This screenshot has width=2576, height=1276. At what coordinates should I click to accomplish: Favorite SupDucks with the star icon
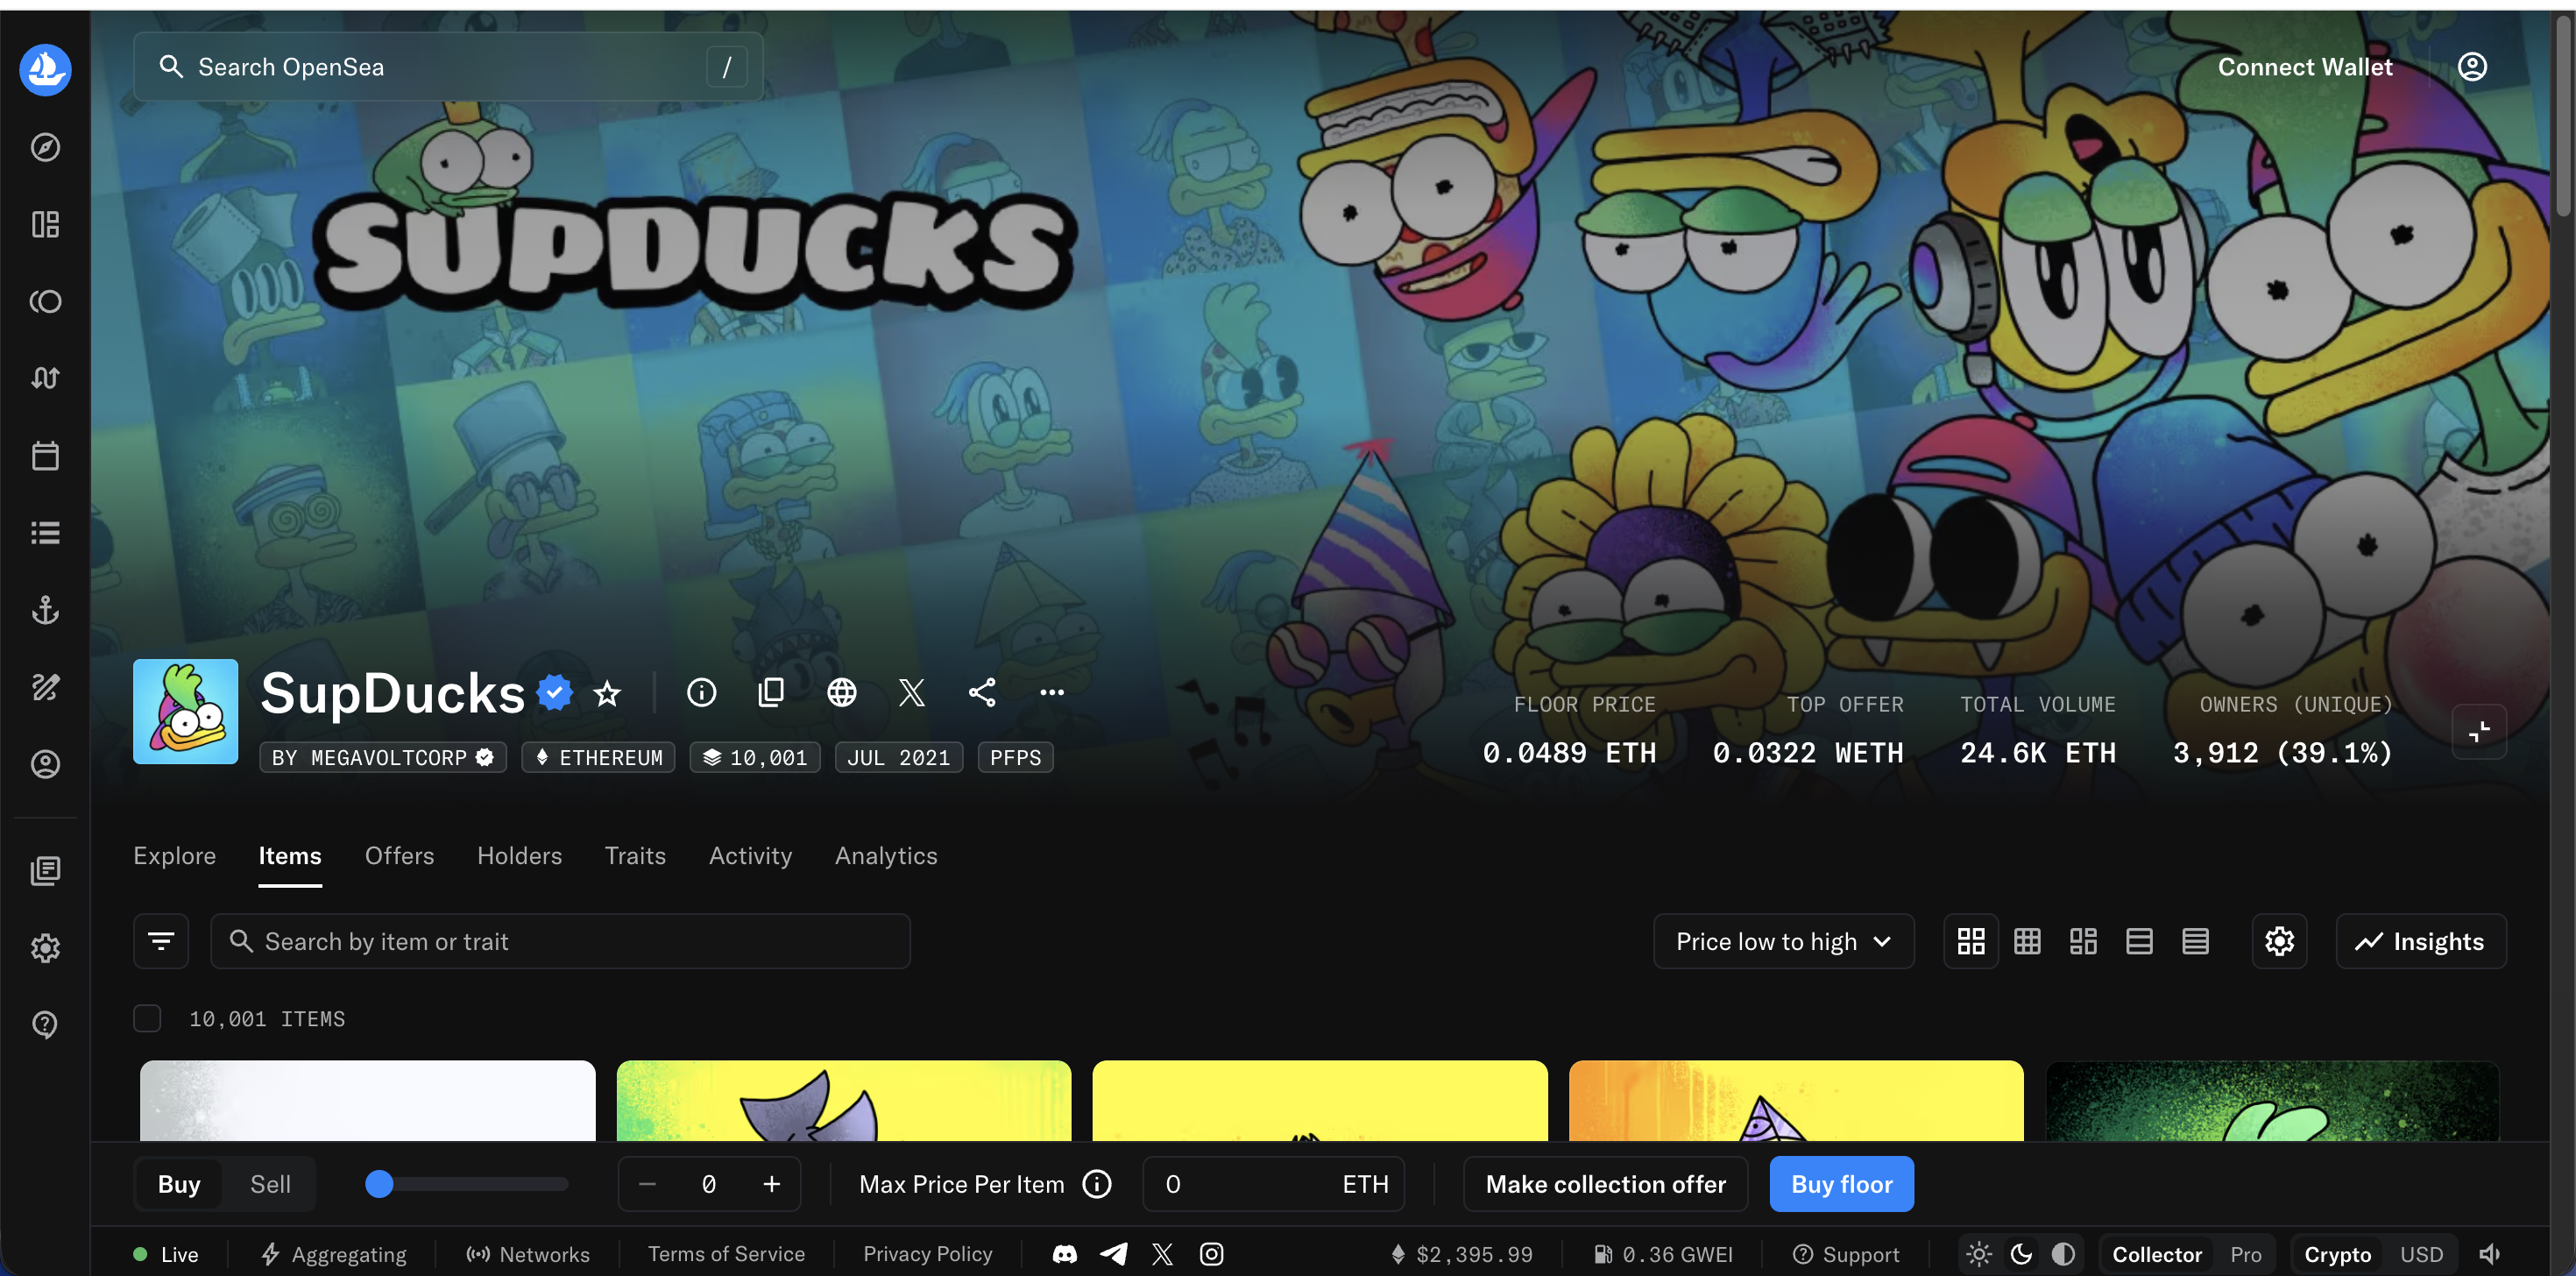[607, 693]
